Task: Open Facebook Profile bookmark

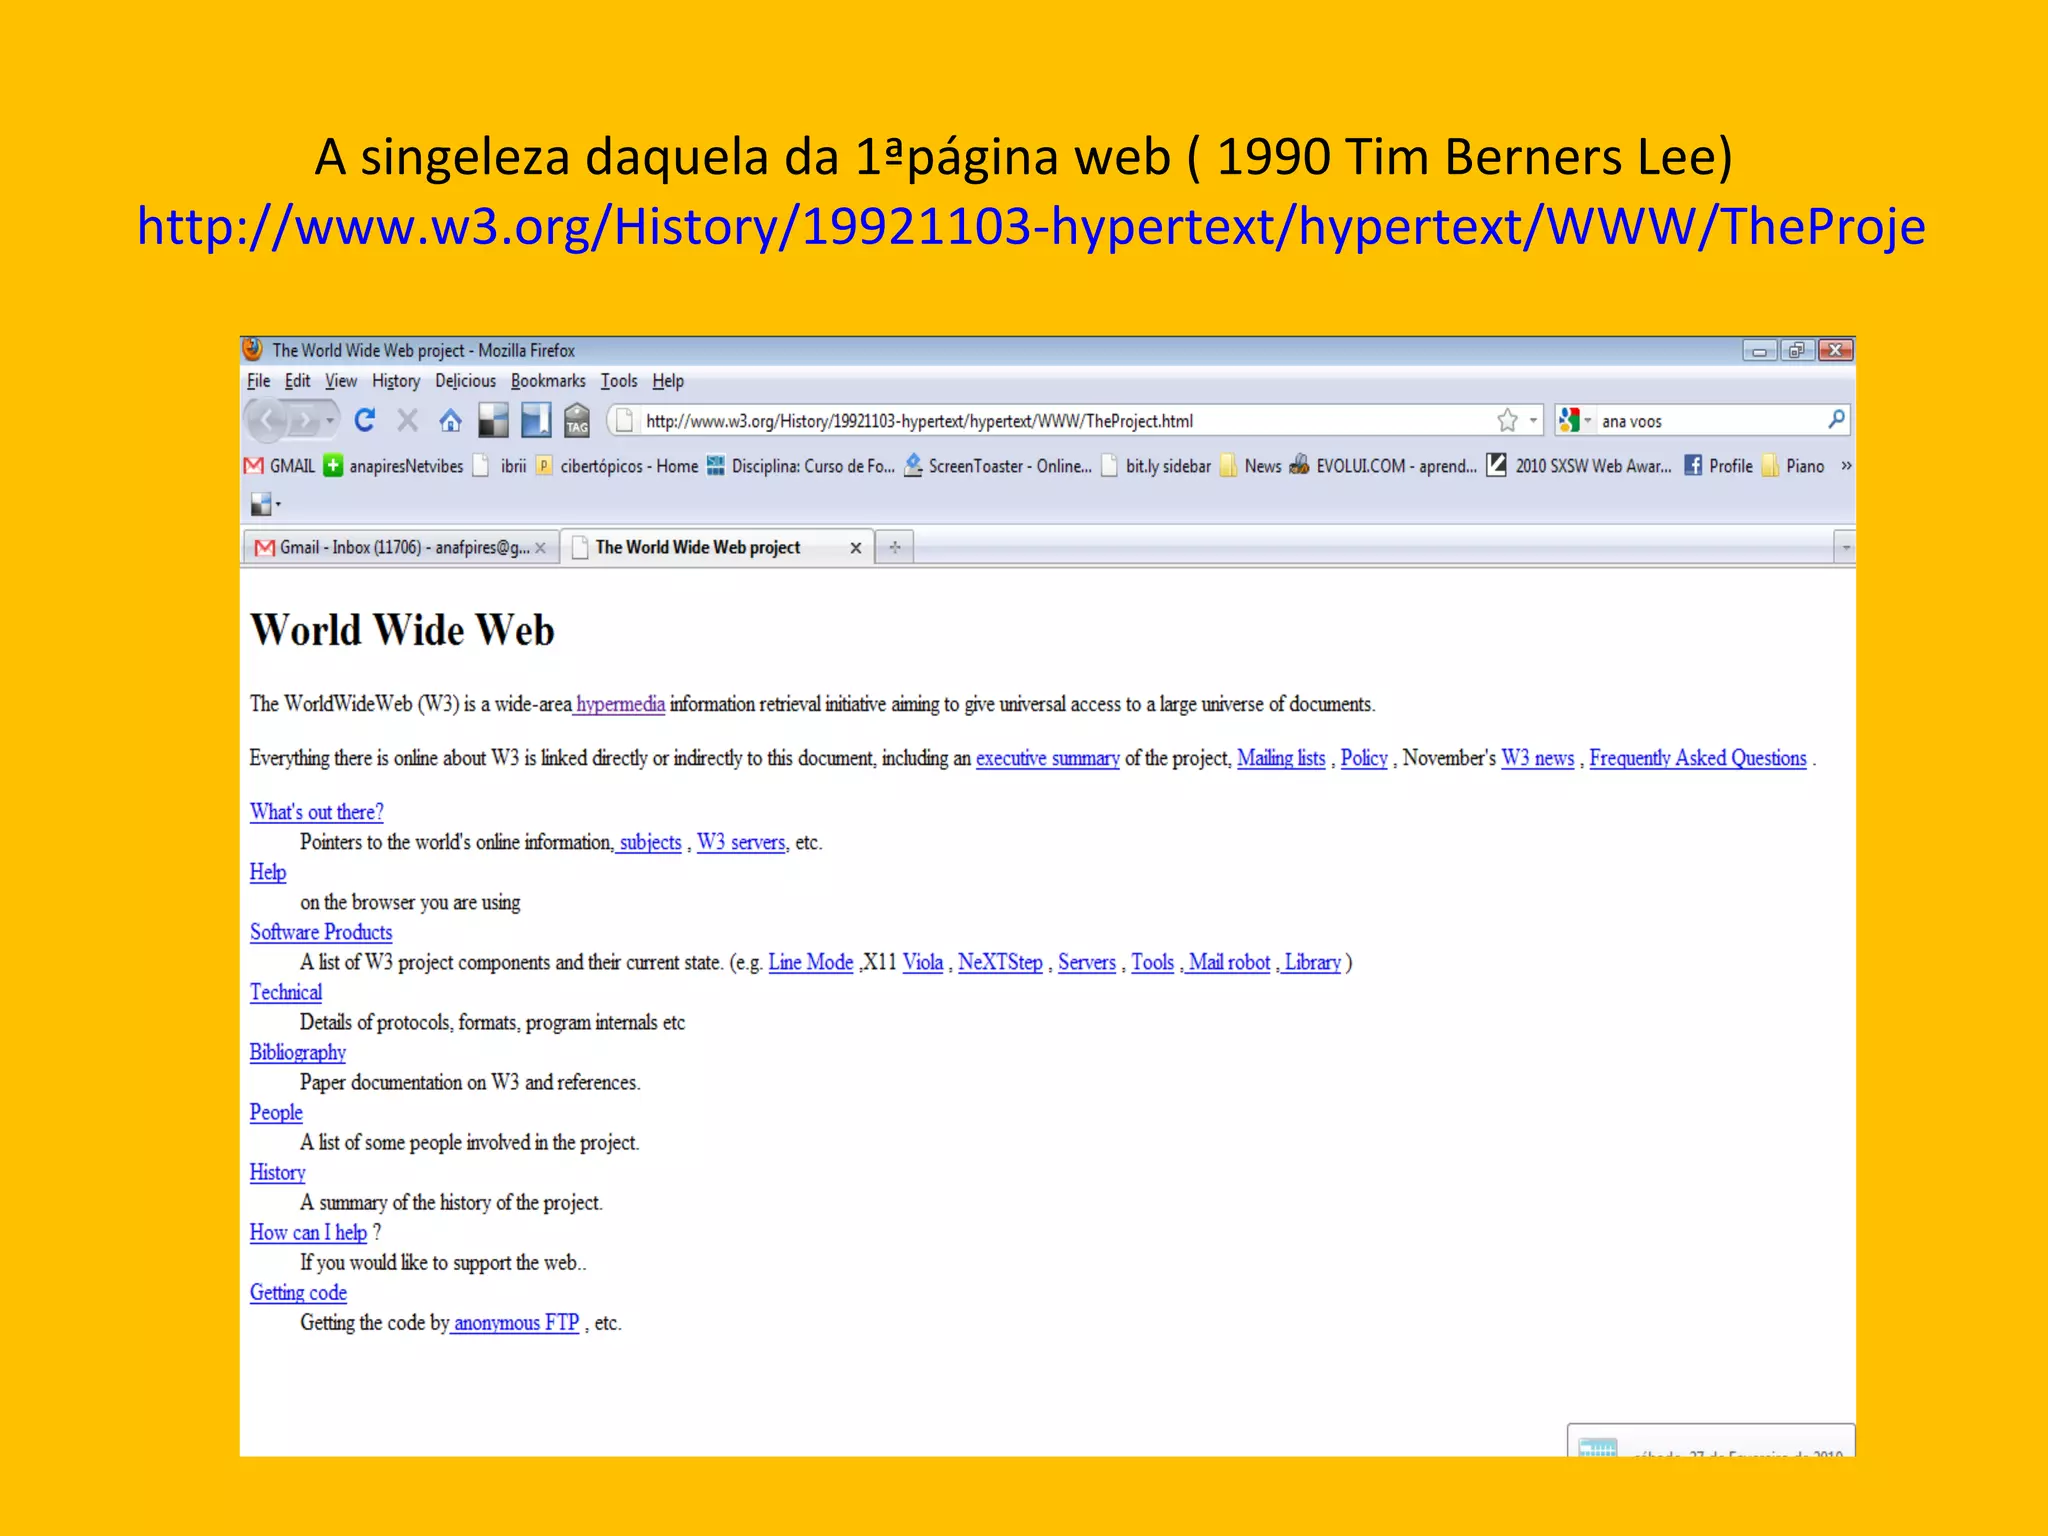Action: (1718, 466)
